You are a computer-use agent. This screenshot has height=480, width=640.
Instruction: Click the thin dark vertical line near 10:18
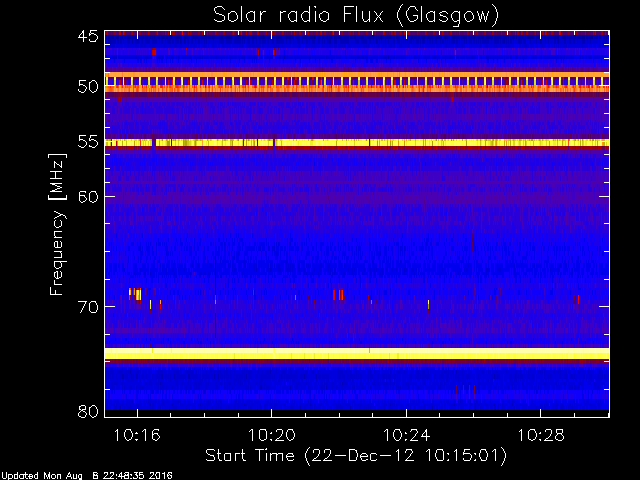pyautogui.click(x=216, y=296)
